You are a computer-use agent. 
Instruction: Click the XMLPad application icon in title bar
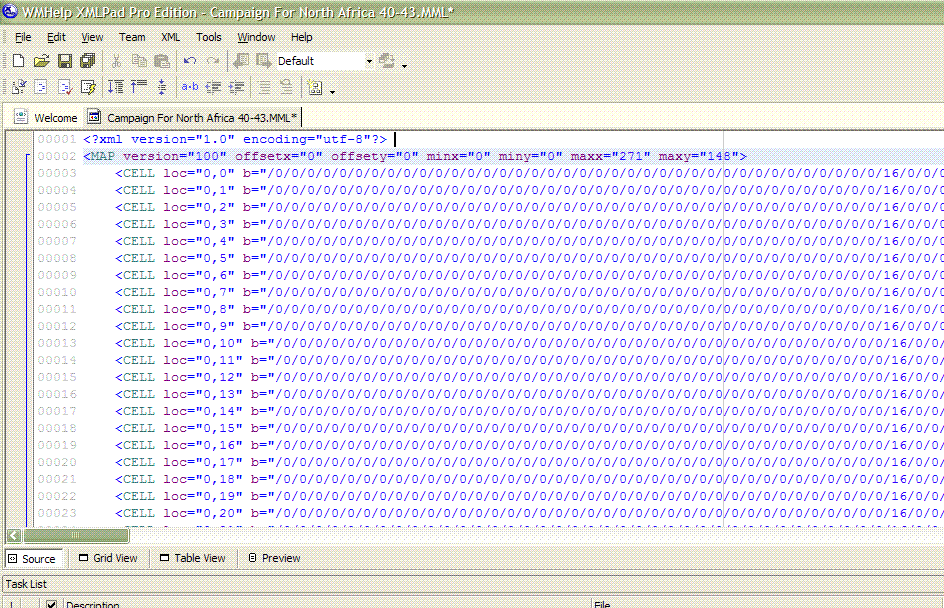(x=10, y=11)
